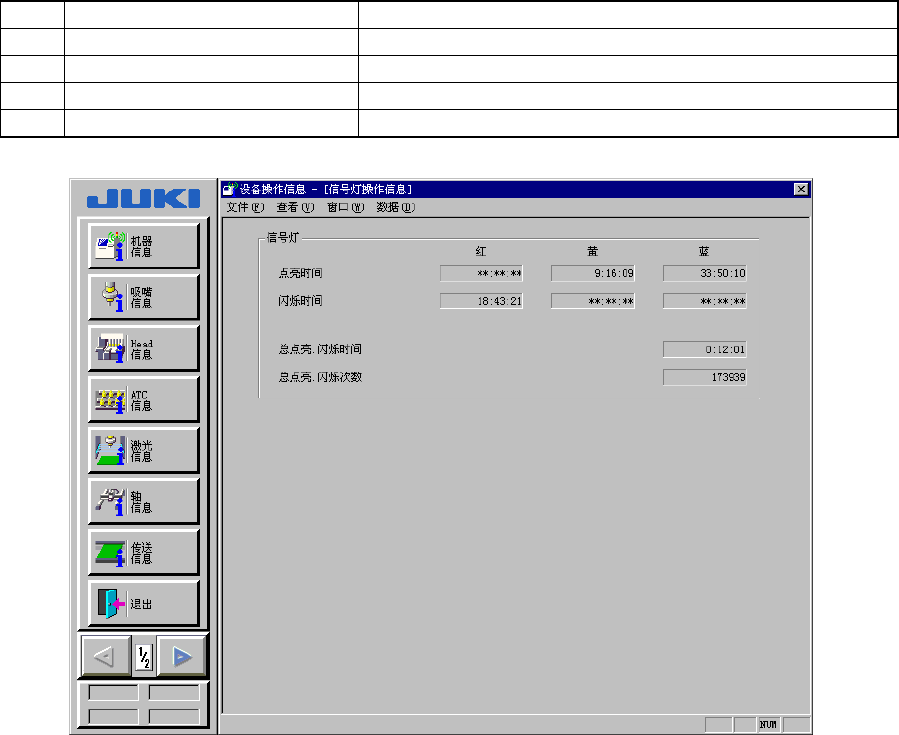The image size is (899, 735).
Task: Close the 设备操作信息 window
Action: pyautogui.click(x=801, y=189)
